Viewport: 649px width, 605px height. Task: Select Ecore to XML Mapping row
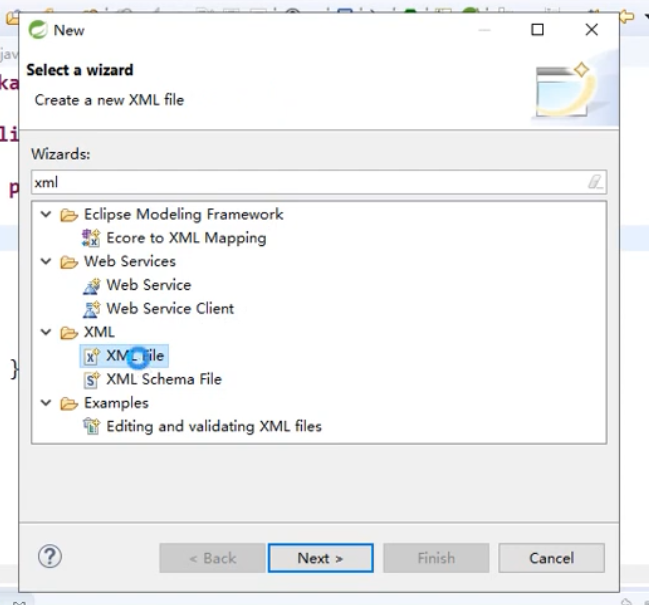174,238
